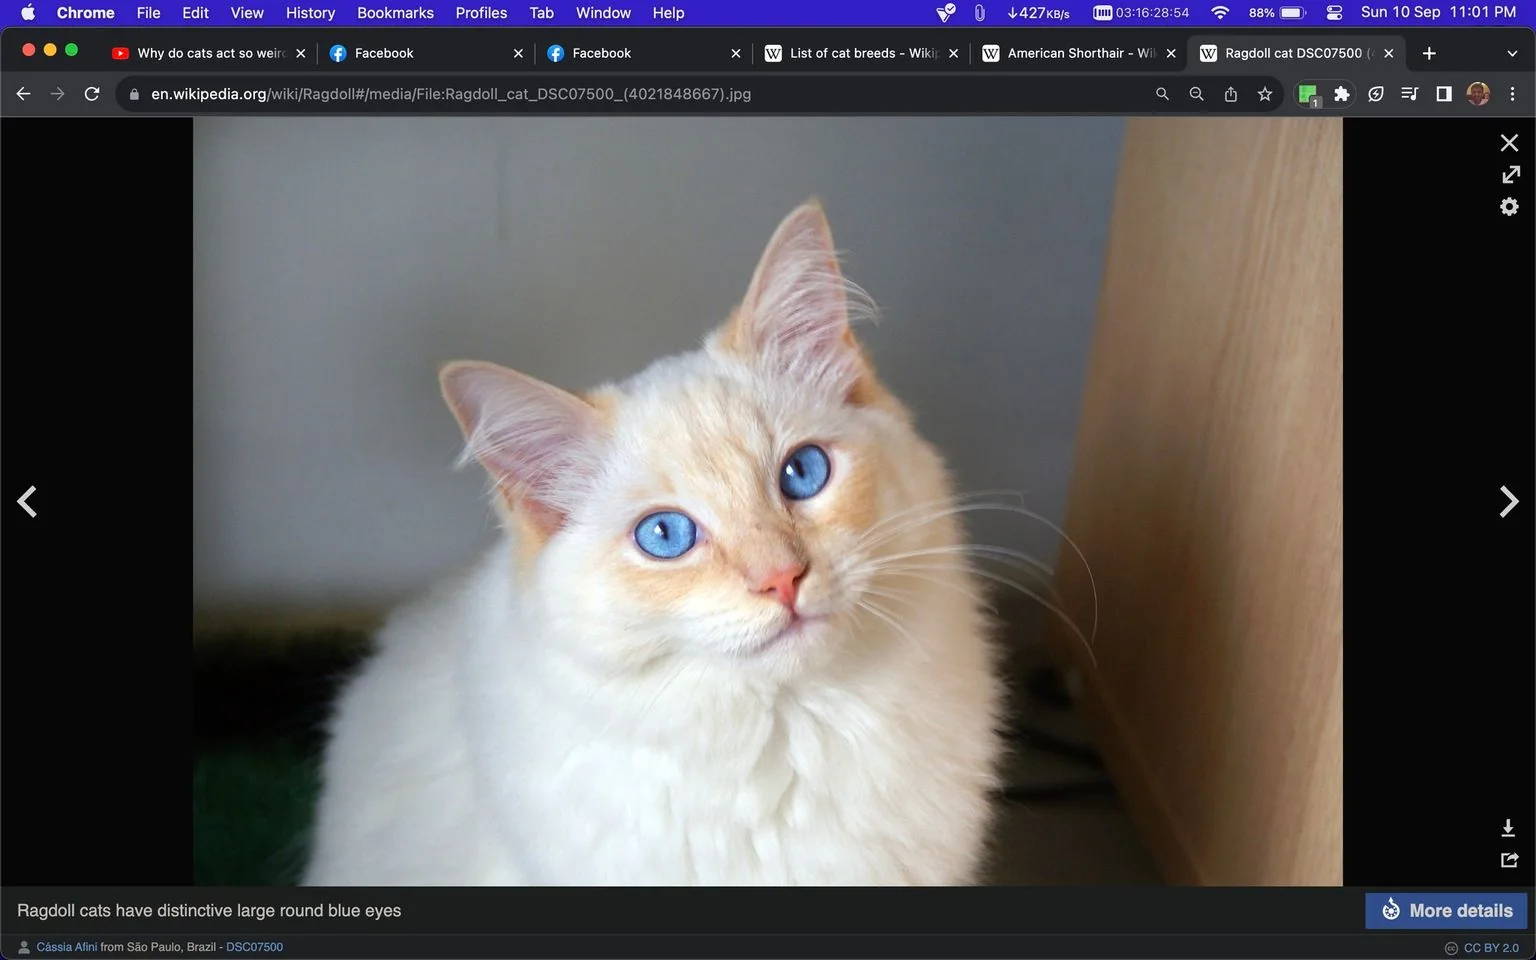Image resolution: width=1536 pixels, height=960 pixels.
Task: Open the Chrome profile avatar
Action: click(1478, 94)
